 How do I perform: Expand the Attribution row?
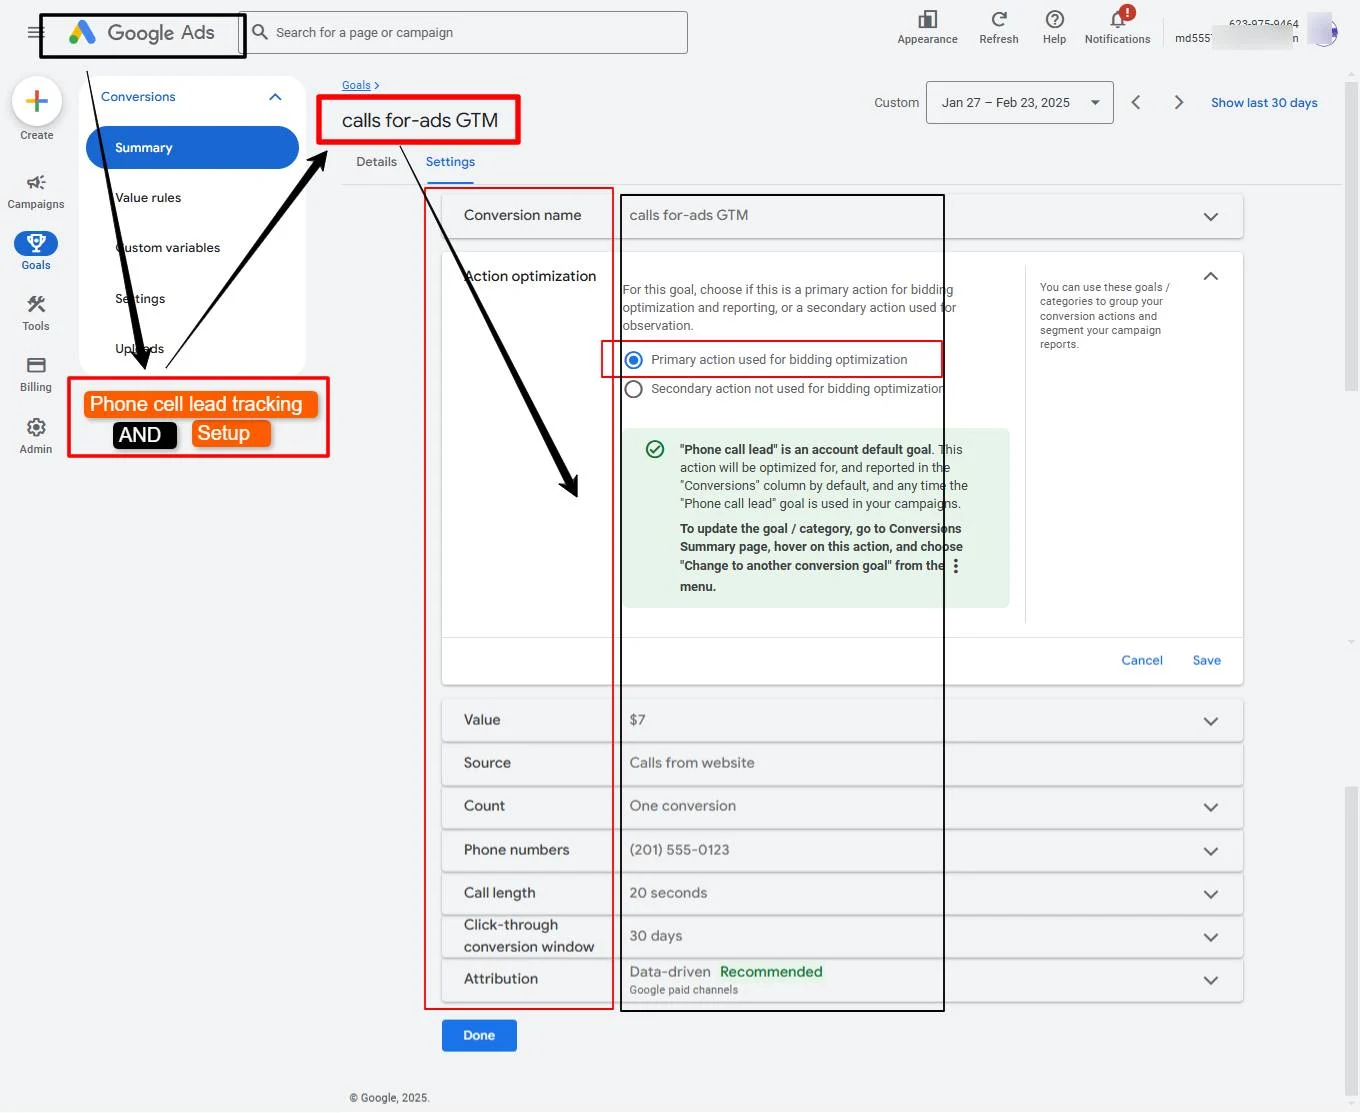click(1210, 980)
